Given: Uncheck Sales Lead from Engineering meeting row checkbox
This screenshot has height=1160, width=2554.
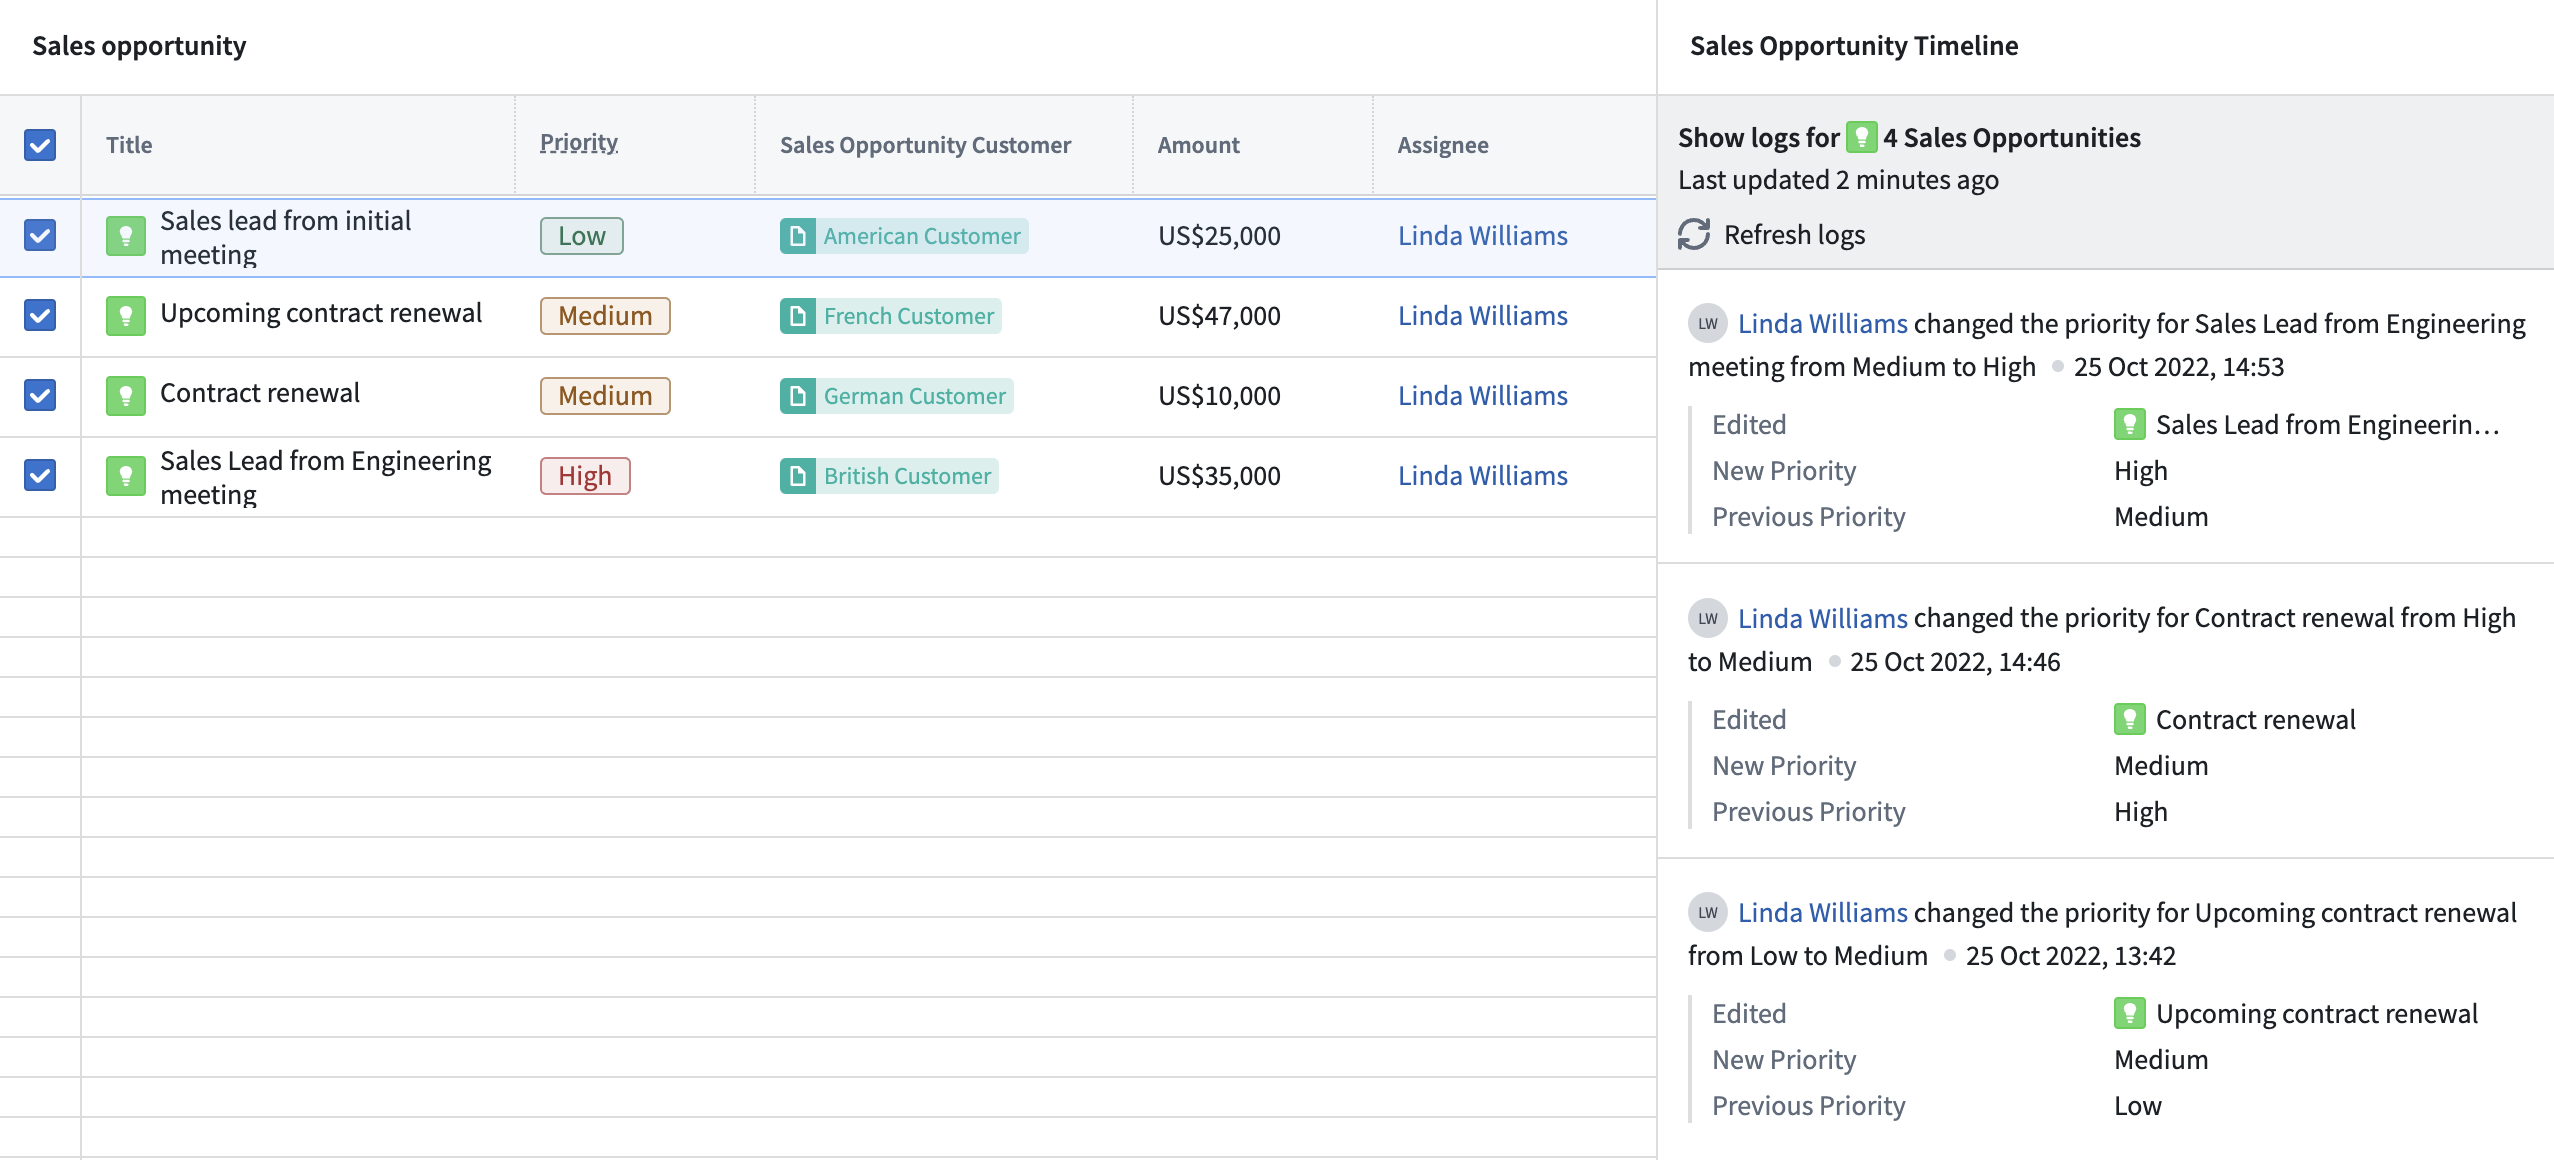Looking at the screenshot, I should (x=40, y=476).
